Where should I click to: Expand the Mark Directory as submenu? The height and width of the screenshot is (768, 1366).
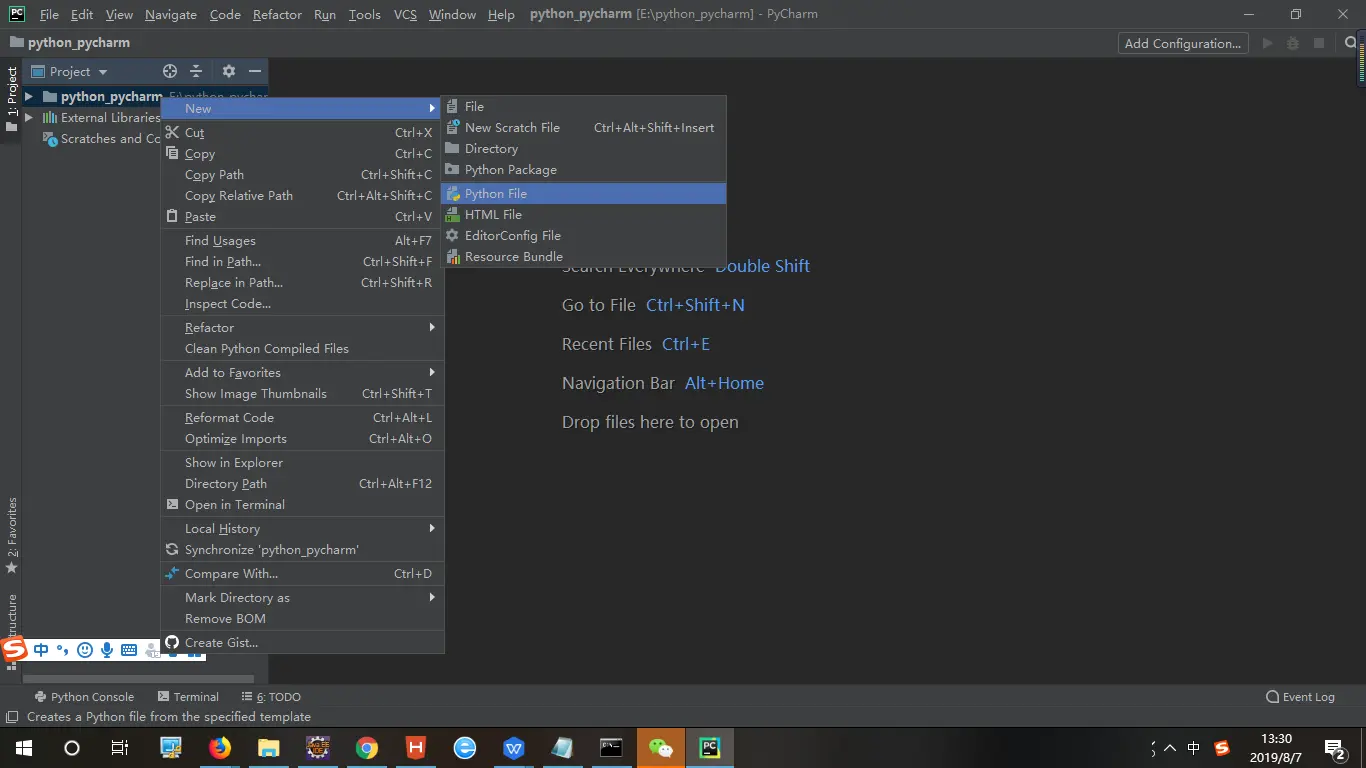pos(302,598)
